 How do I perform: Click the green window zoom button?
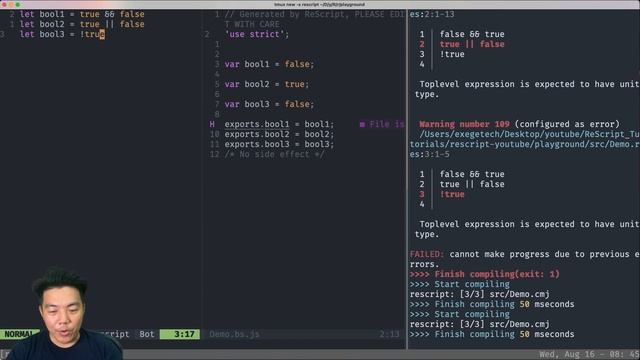[x=18, y=4]
